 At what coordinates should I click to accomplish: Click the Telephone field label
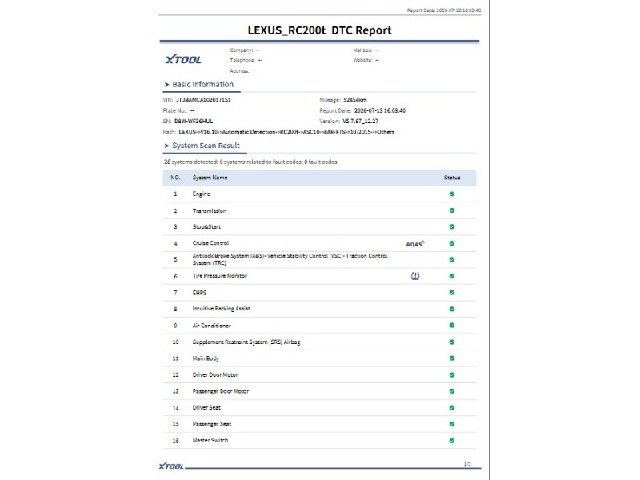pos(242,60)
